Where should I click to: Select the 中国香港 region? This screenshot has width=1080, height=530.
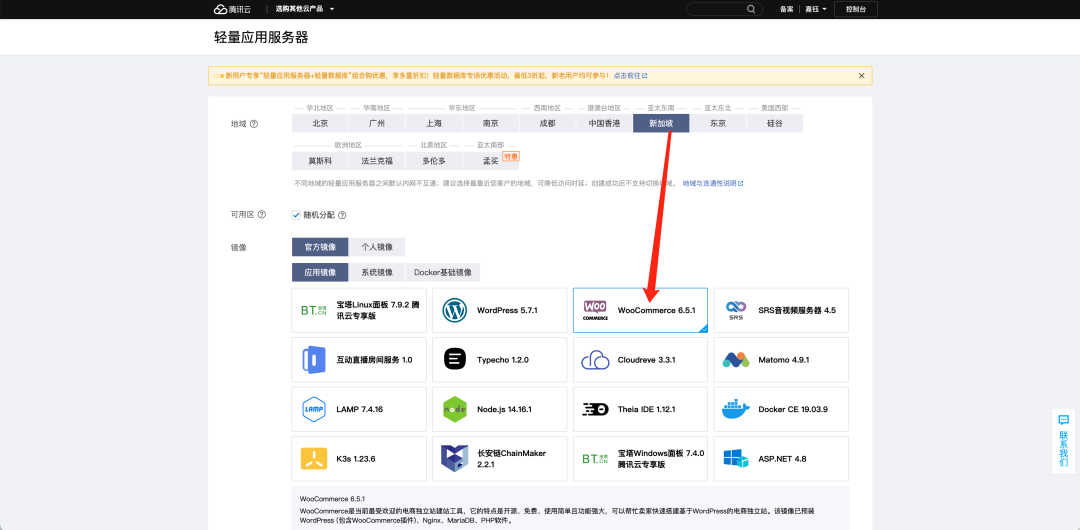click(x=604, y=123)
